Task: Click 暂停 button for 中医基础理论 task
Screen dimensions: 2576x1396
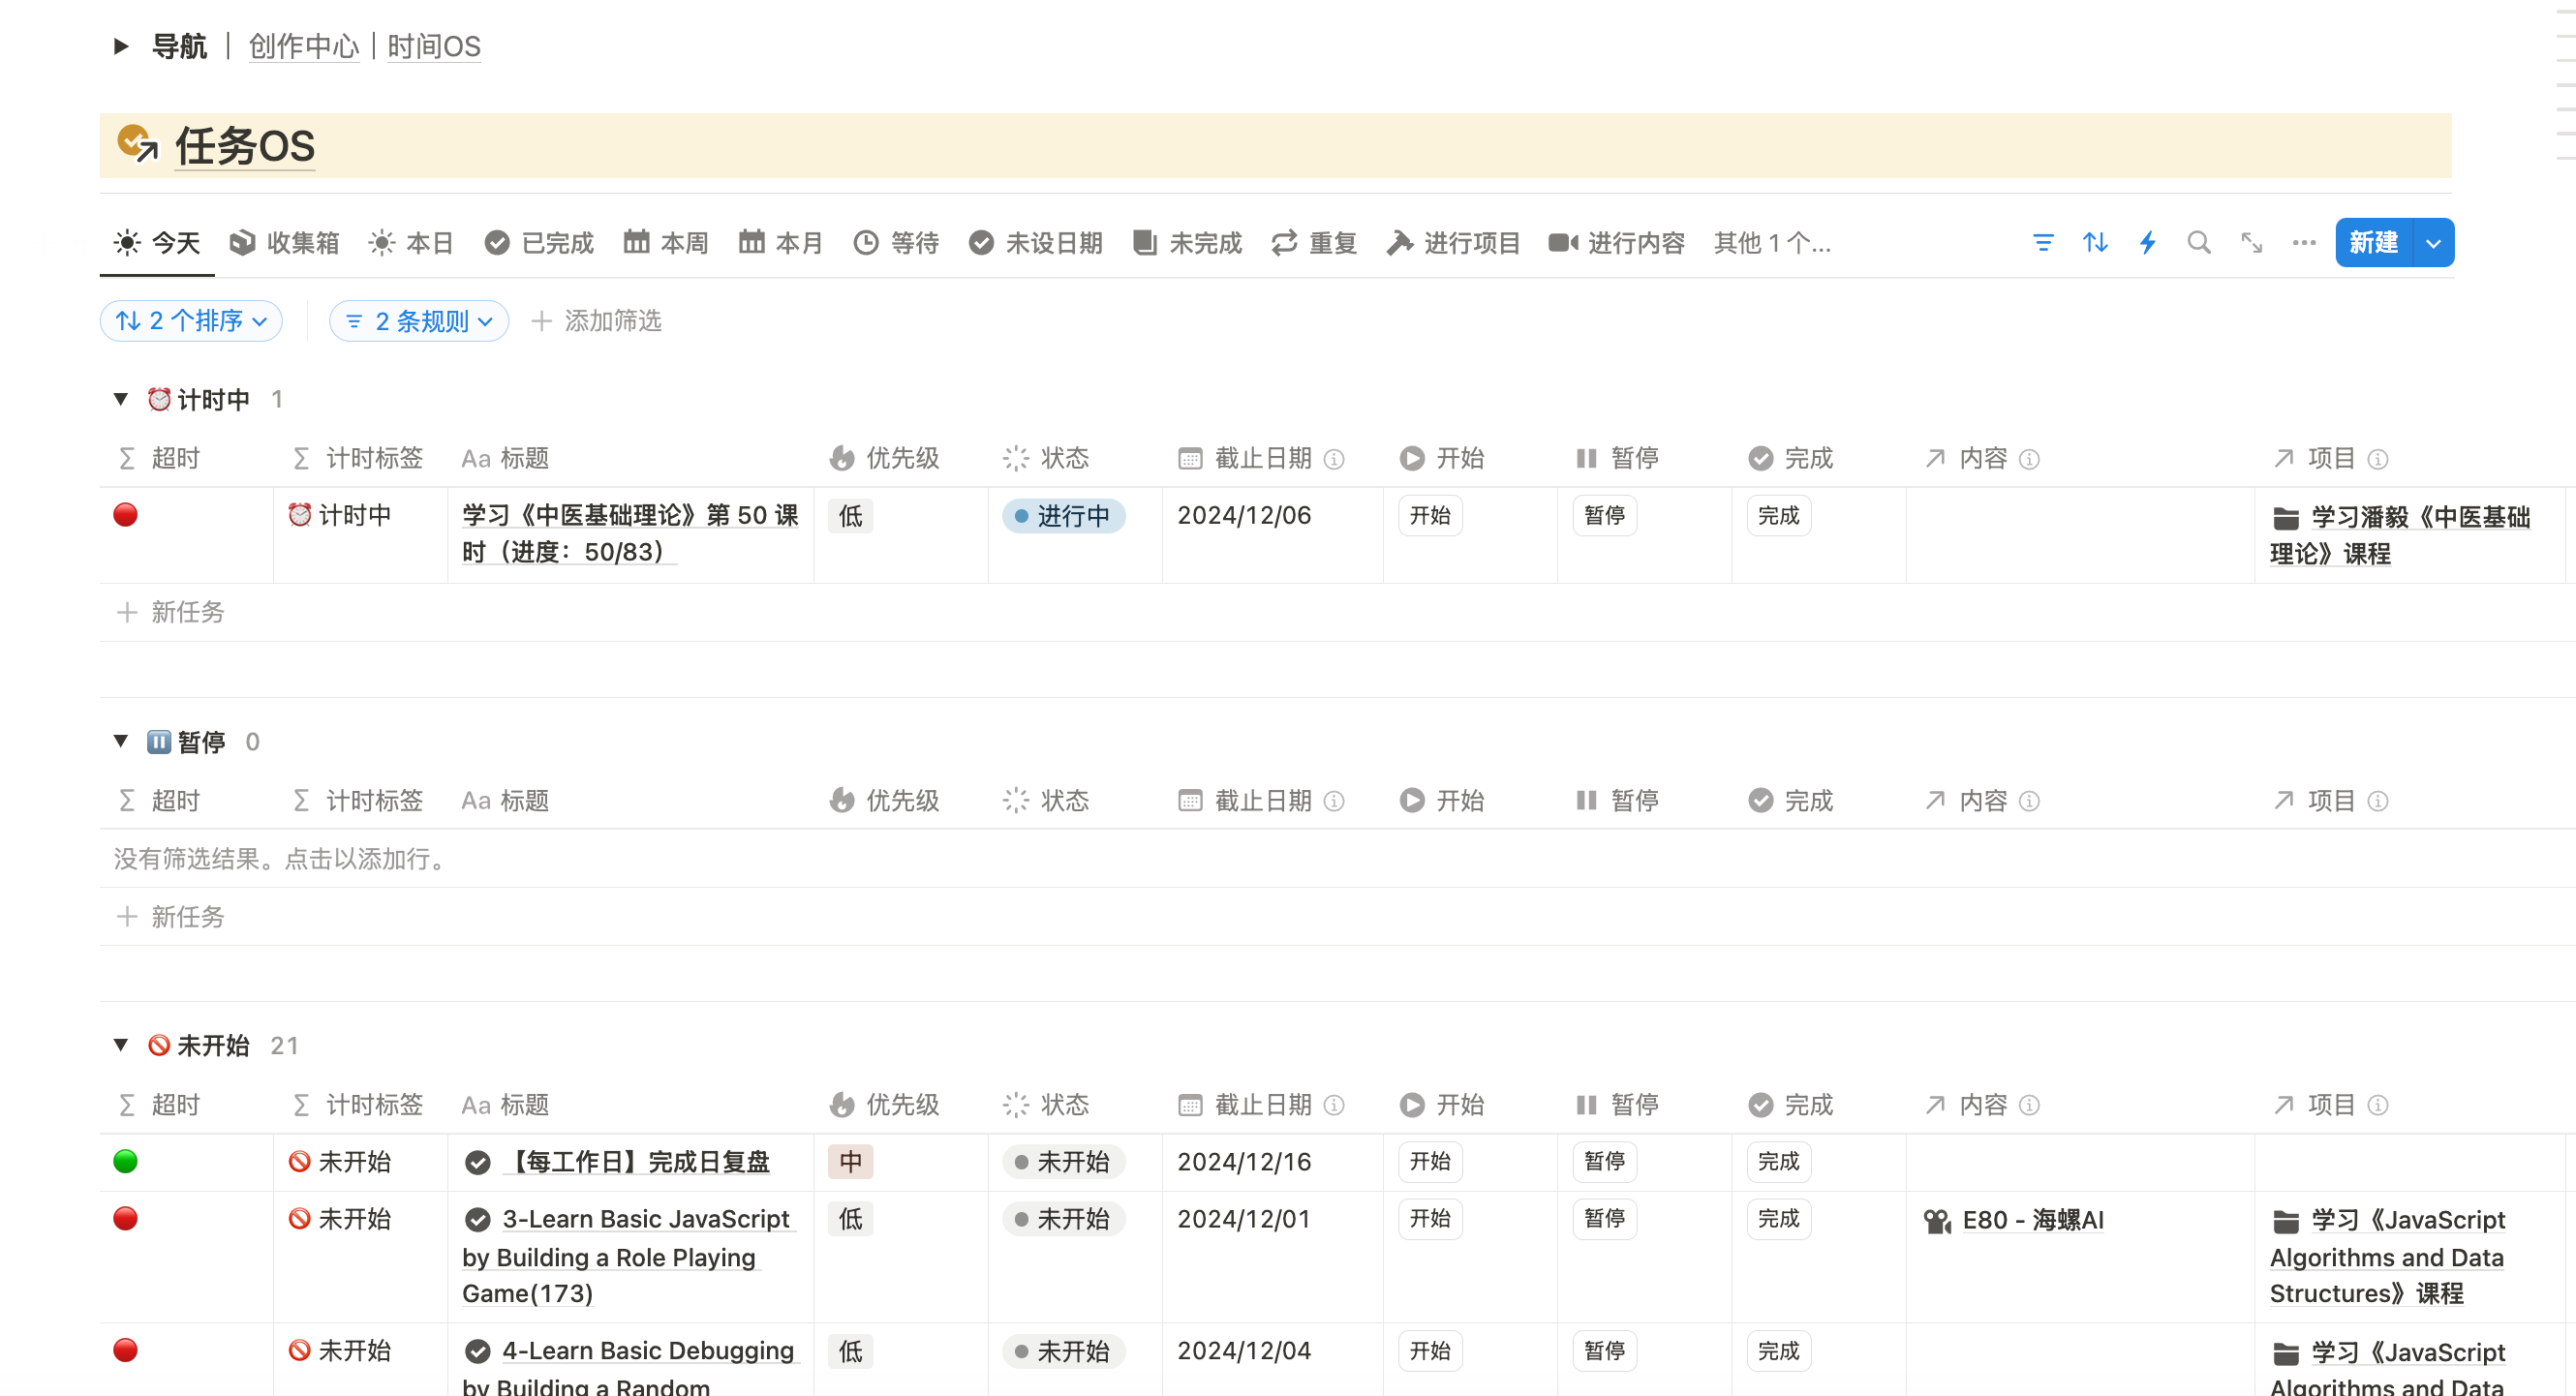Action: click(x=1604, y=516)
